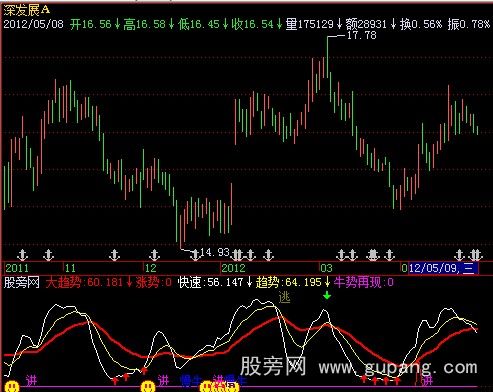Click the amplitude value 振0.78%
The height and width of the screenshot is (392, 493).
tap(469, 24)
